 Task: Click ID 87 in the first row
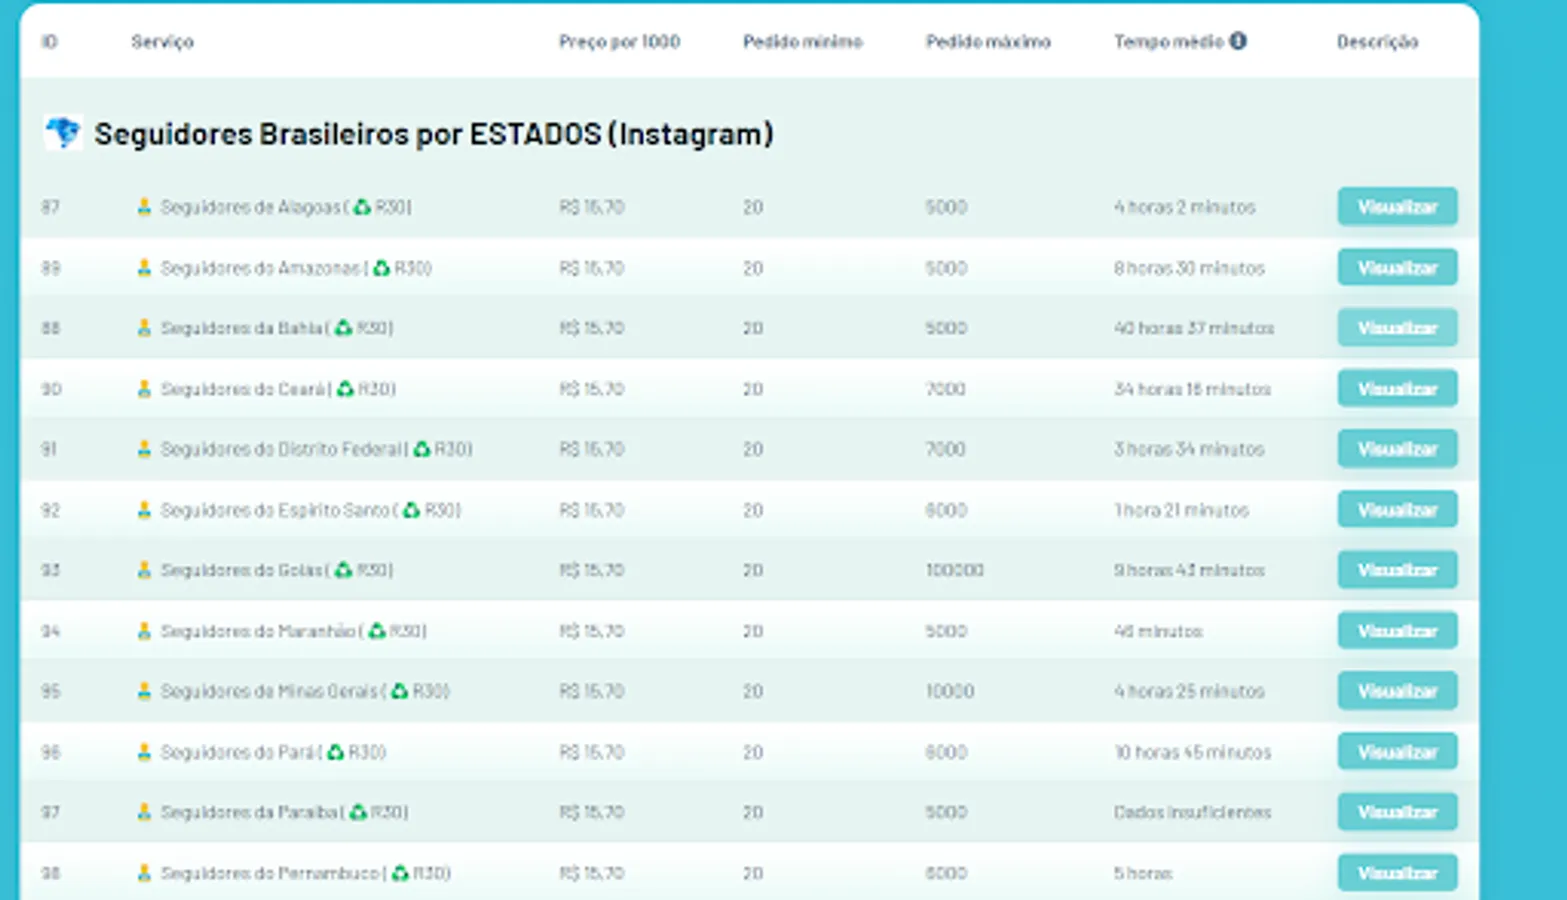[50, 207]
